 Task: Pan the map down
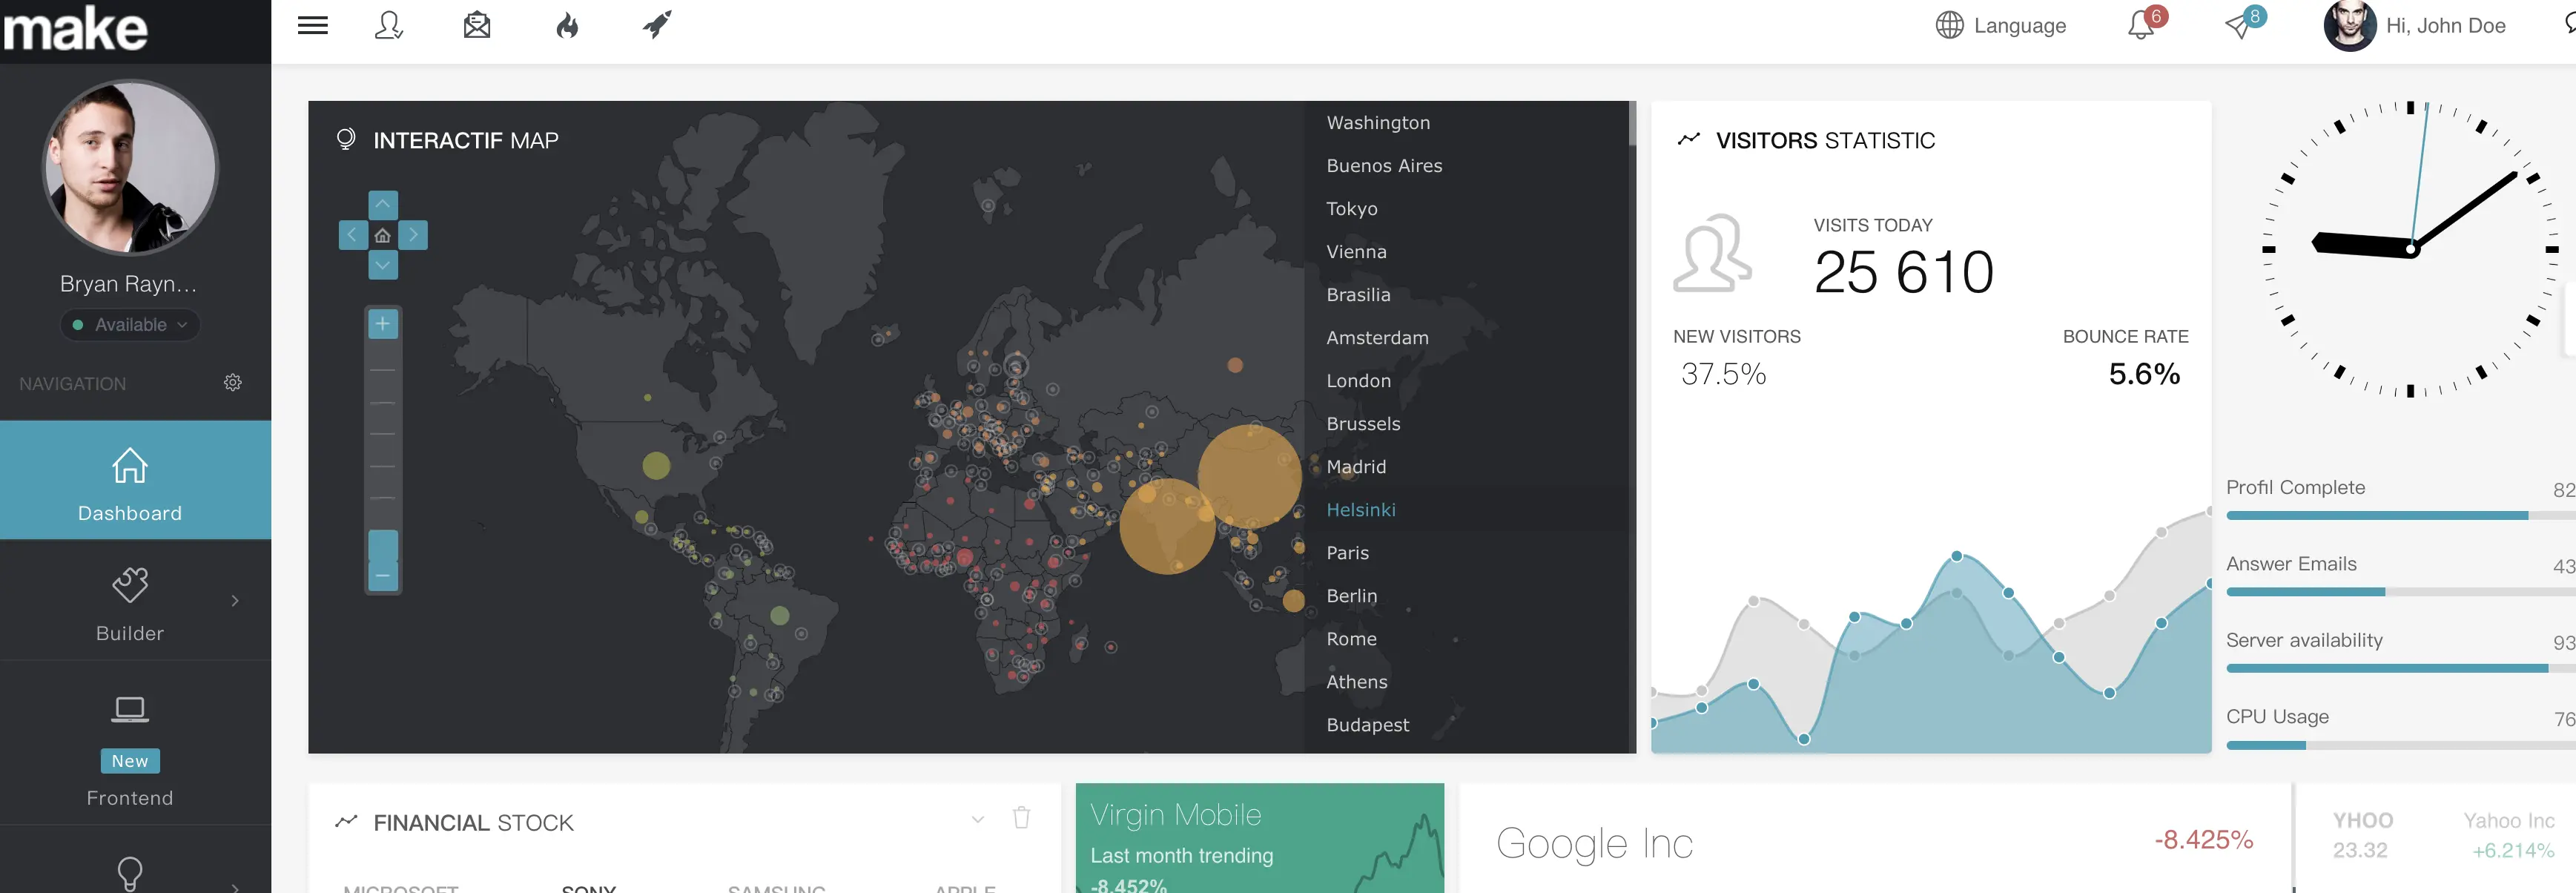pos(383,265)
